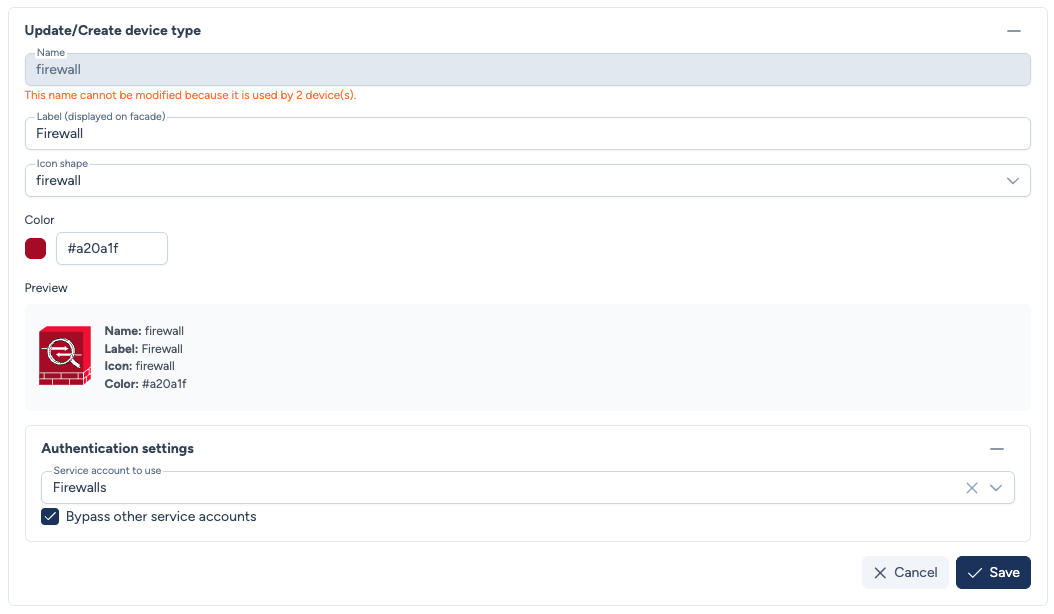Toggle Bypass other service accounts checkbox
Viewport: 1054px width, 614px height.
click(x=50, y=517)
